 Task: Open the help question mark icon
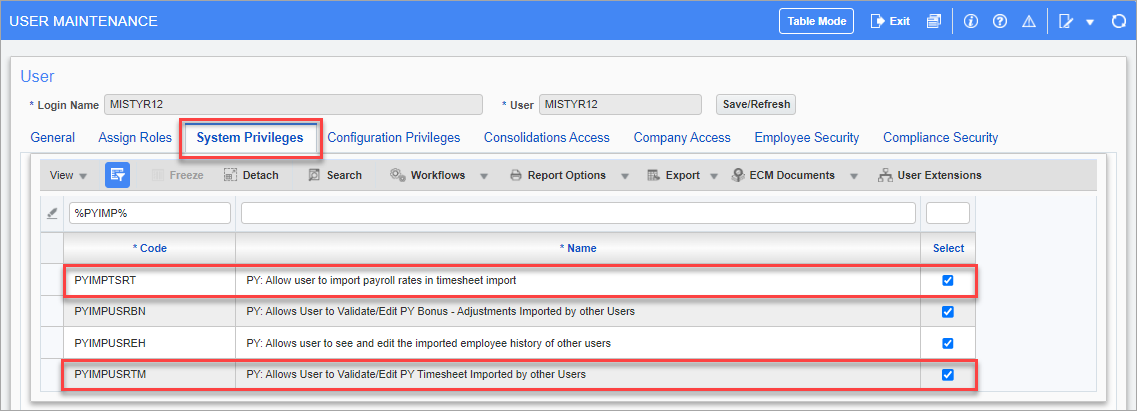pos(1000,21)
